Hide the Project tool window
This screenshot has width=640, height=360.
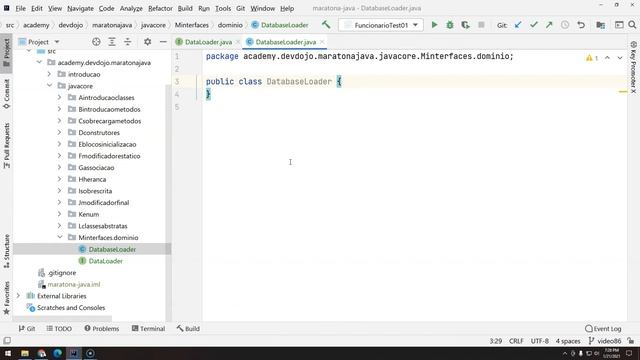(x=163, y=42)
